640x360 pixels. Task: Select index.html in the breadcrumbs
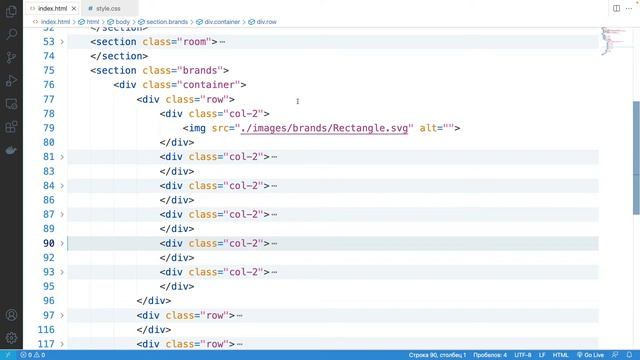(56, 22)
